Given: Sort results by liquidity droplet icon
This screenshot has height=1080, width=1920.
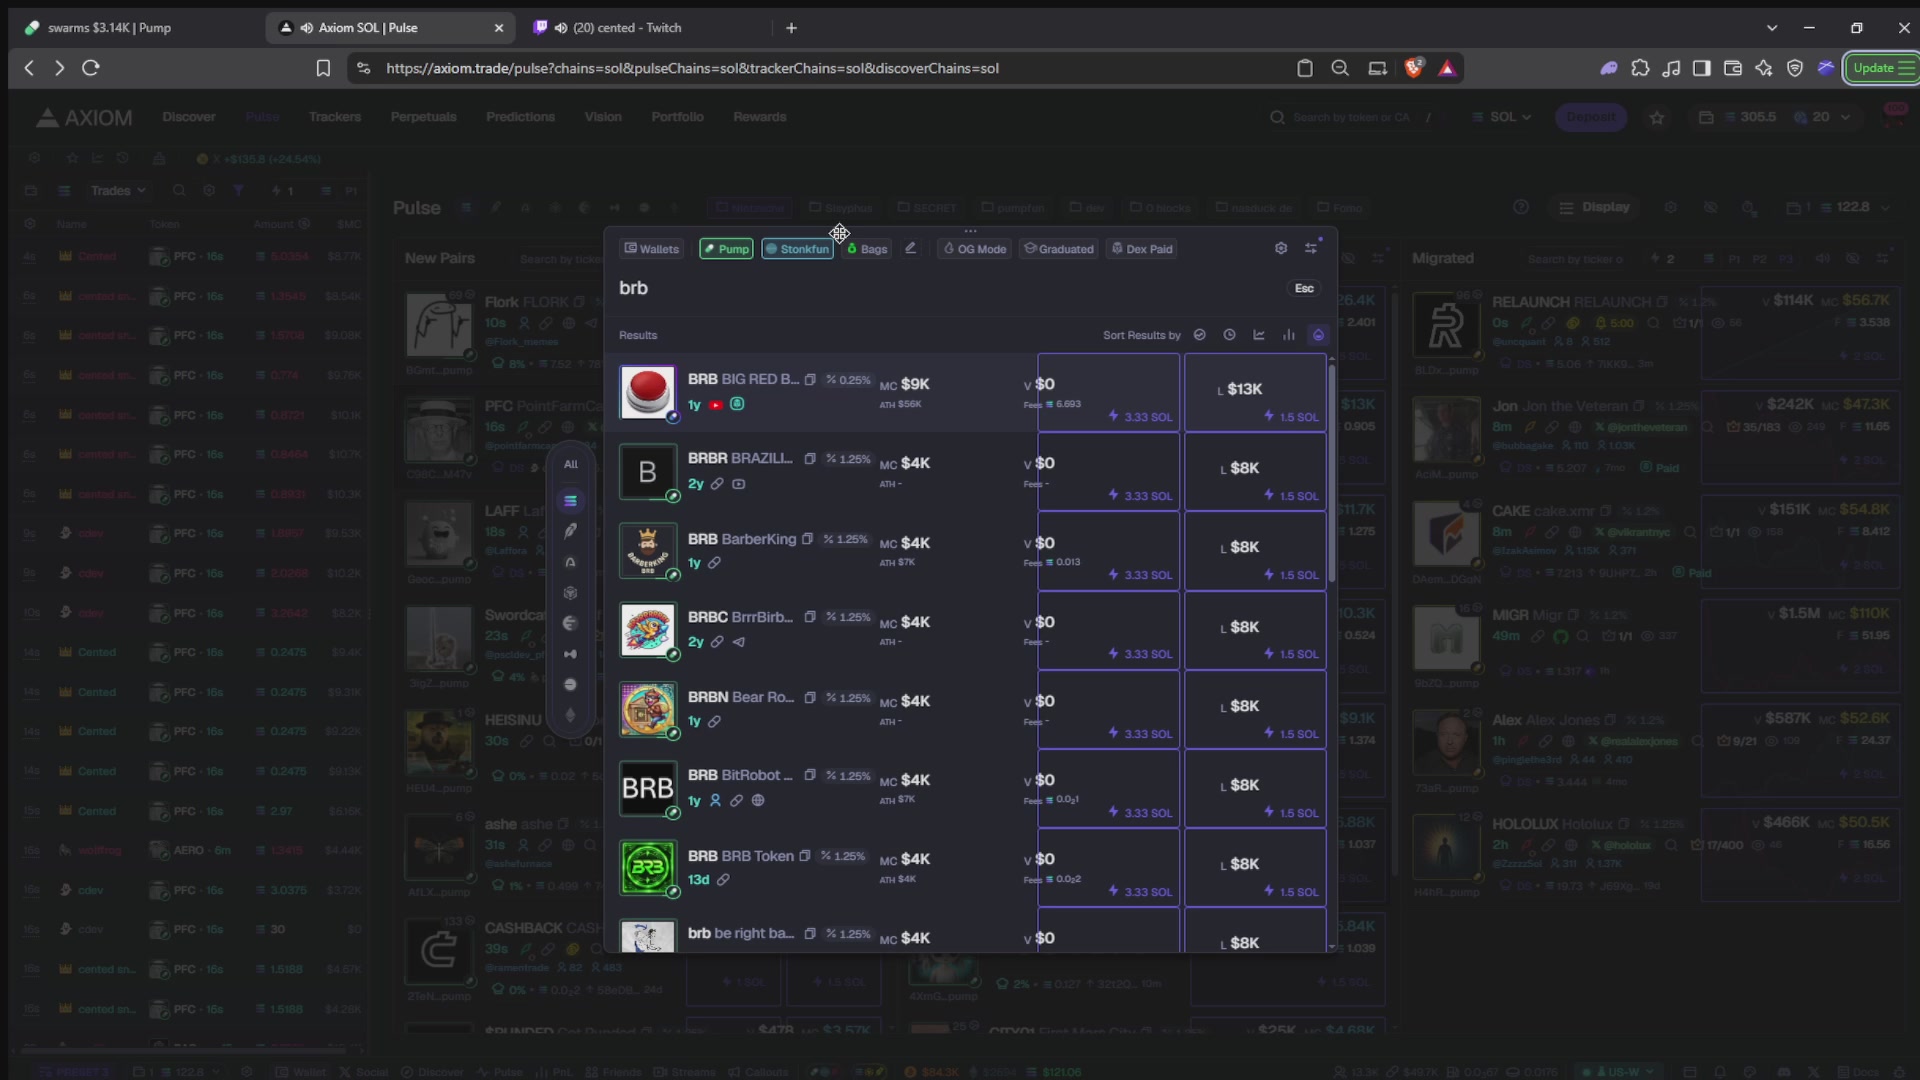Looking at the screenshot, I should pos(1318,335).
